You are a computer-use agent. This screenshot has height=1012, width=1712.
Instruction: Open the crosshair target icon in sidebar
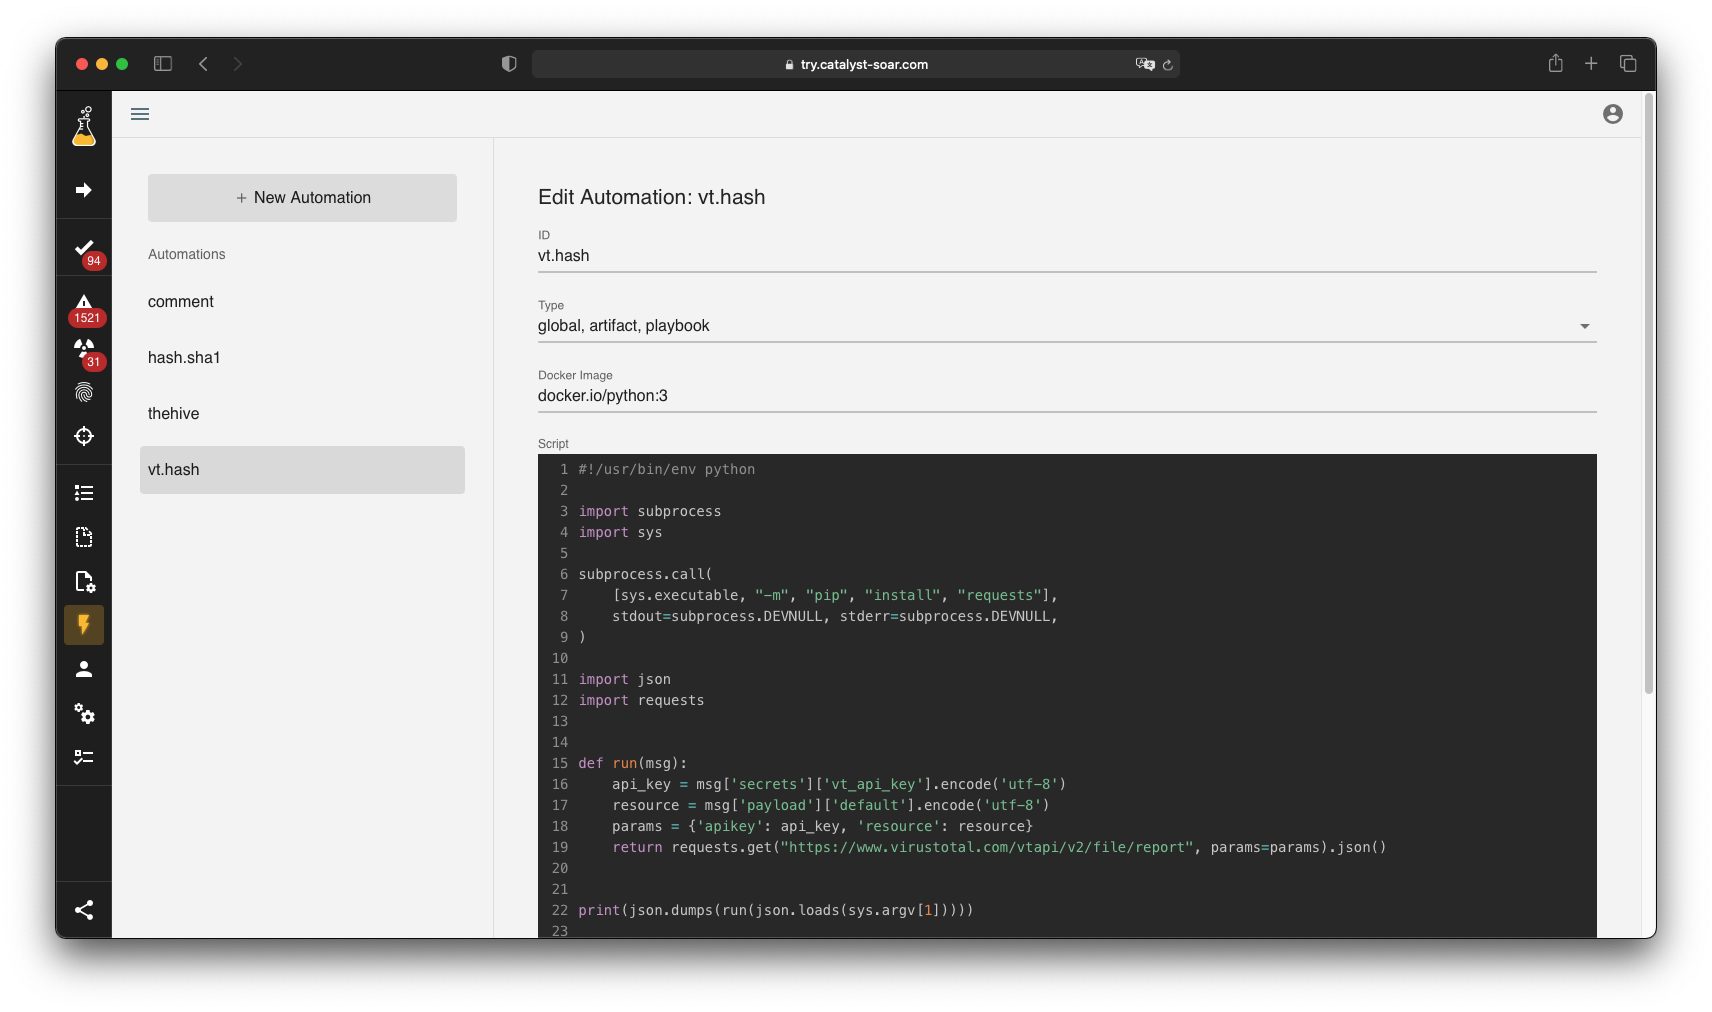click(84, 436)
